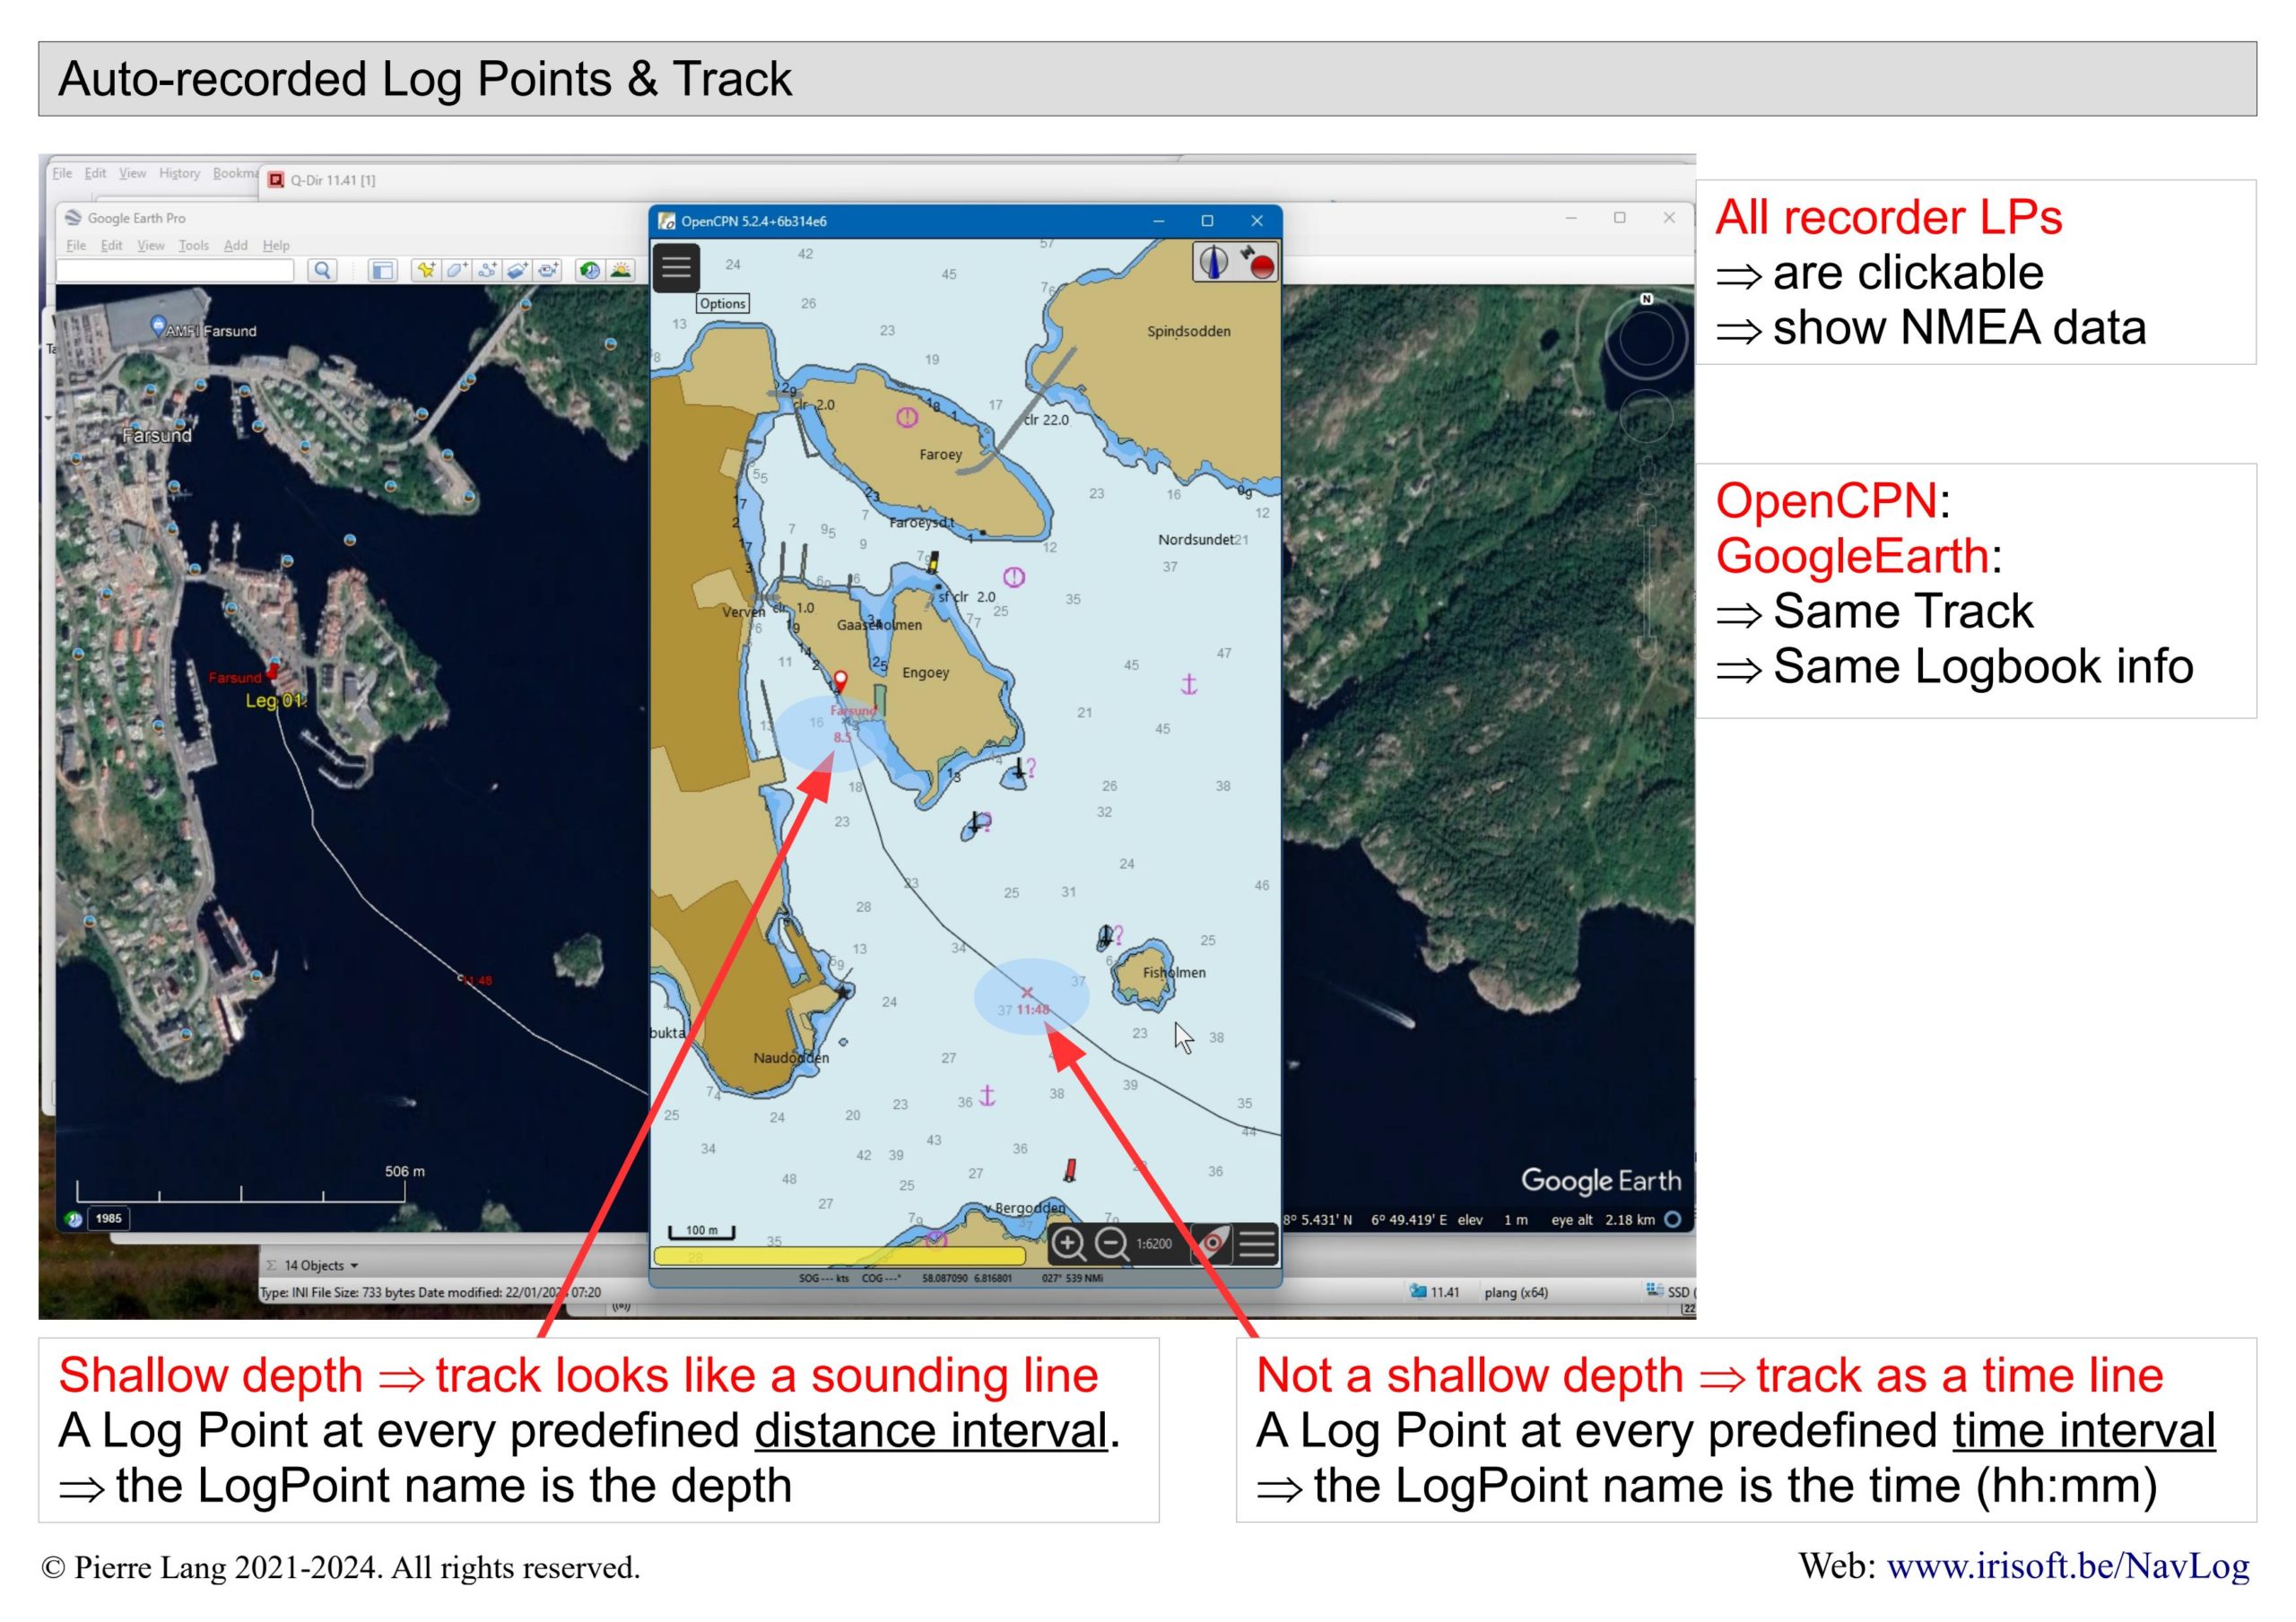Click the OpenCPN compass north-up icon
Image resolution: width=2296 pixels, height=1622 pixels.
1214,262
